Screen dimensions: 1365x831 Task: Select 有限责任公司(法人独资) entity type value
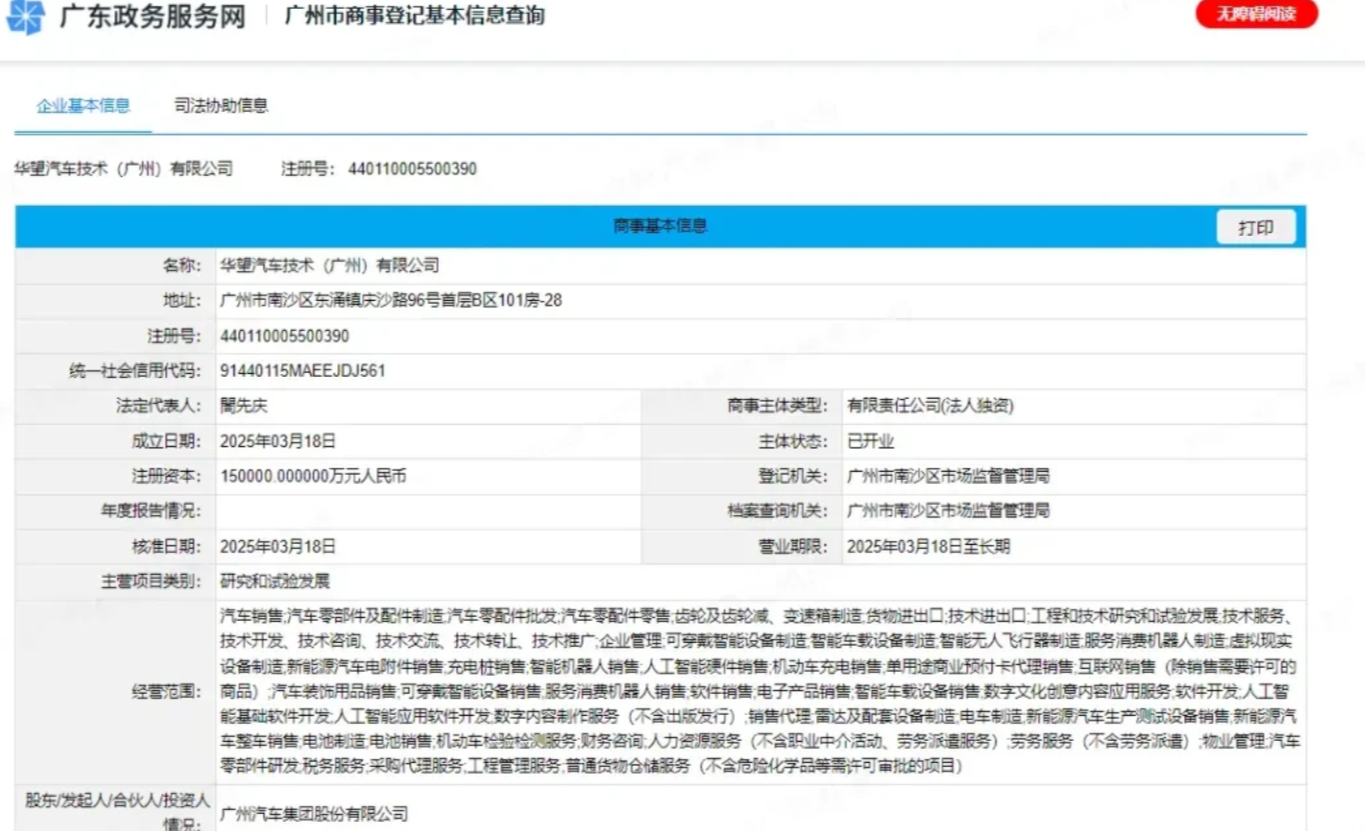point(931,406)
